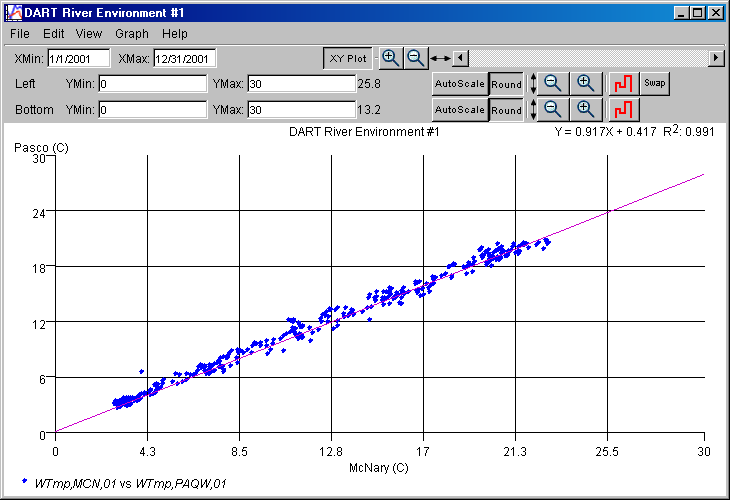Open the Graph menu

132,34
